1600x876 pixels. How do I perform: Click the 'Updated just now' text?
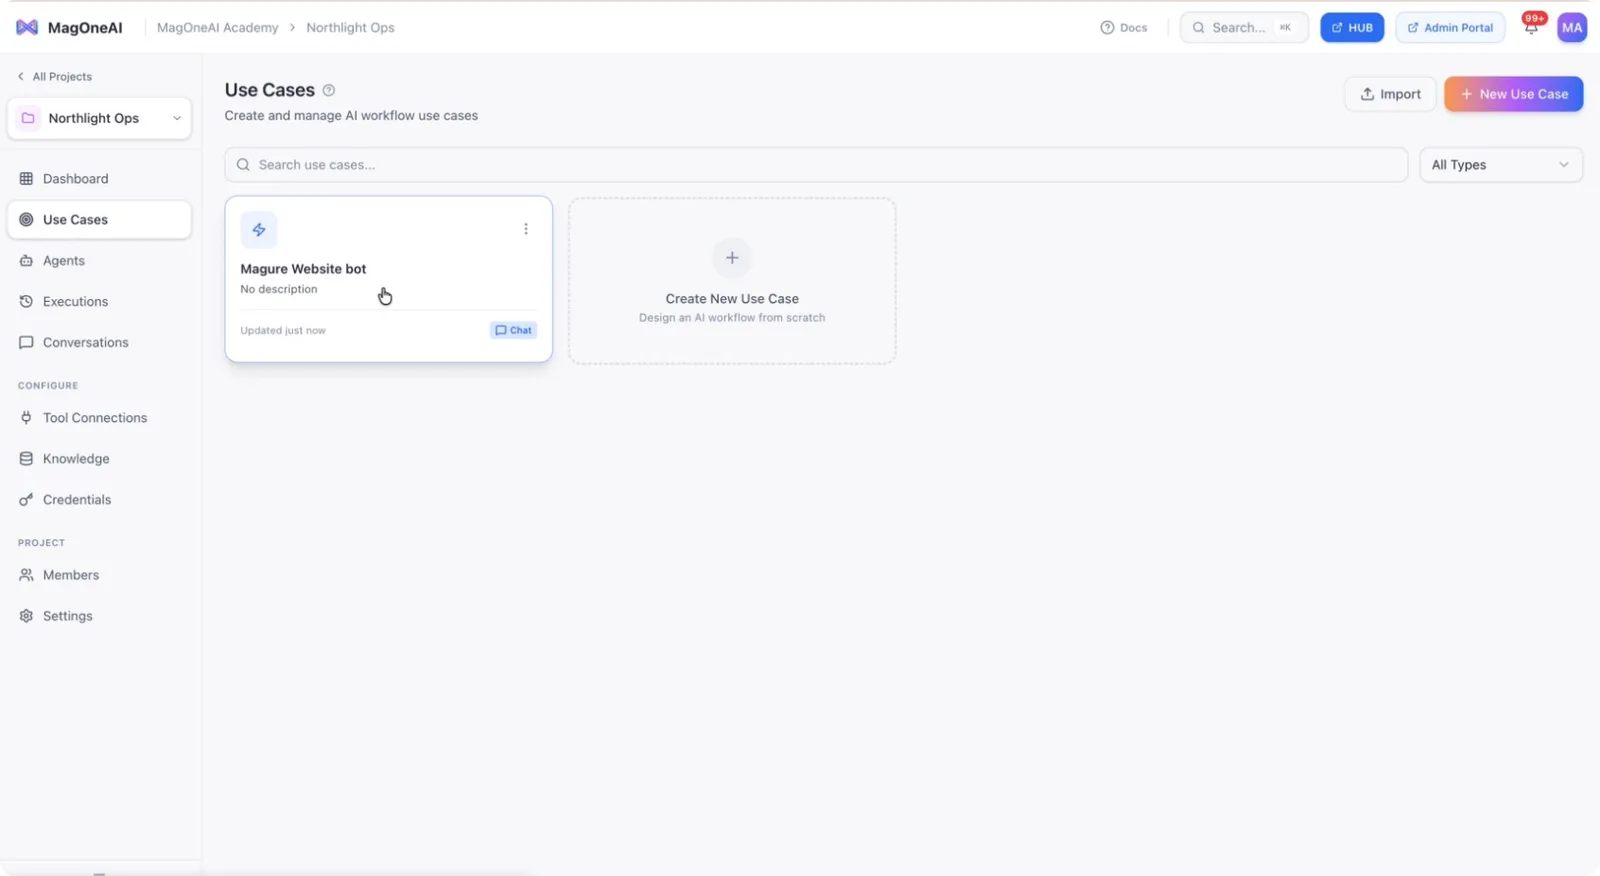(283, 331)
